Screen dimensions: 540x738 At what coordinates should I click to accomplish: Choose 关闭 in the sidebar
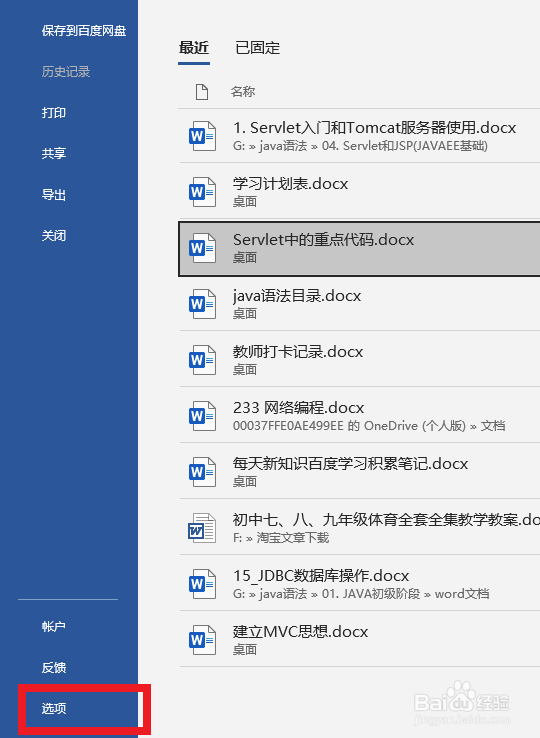[x=54, y=235]
